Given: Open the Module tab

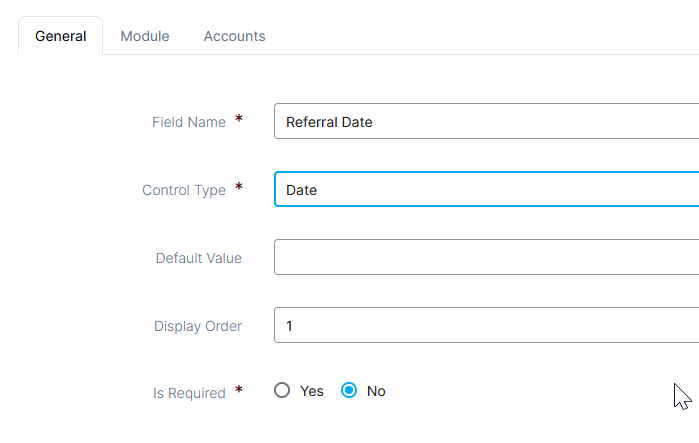Looking at the screenshot, I should (145, 36).
